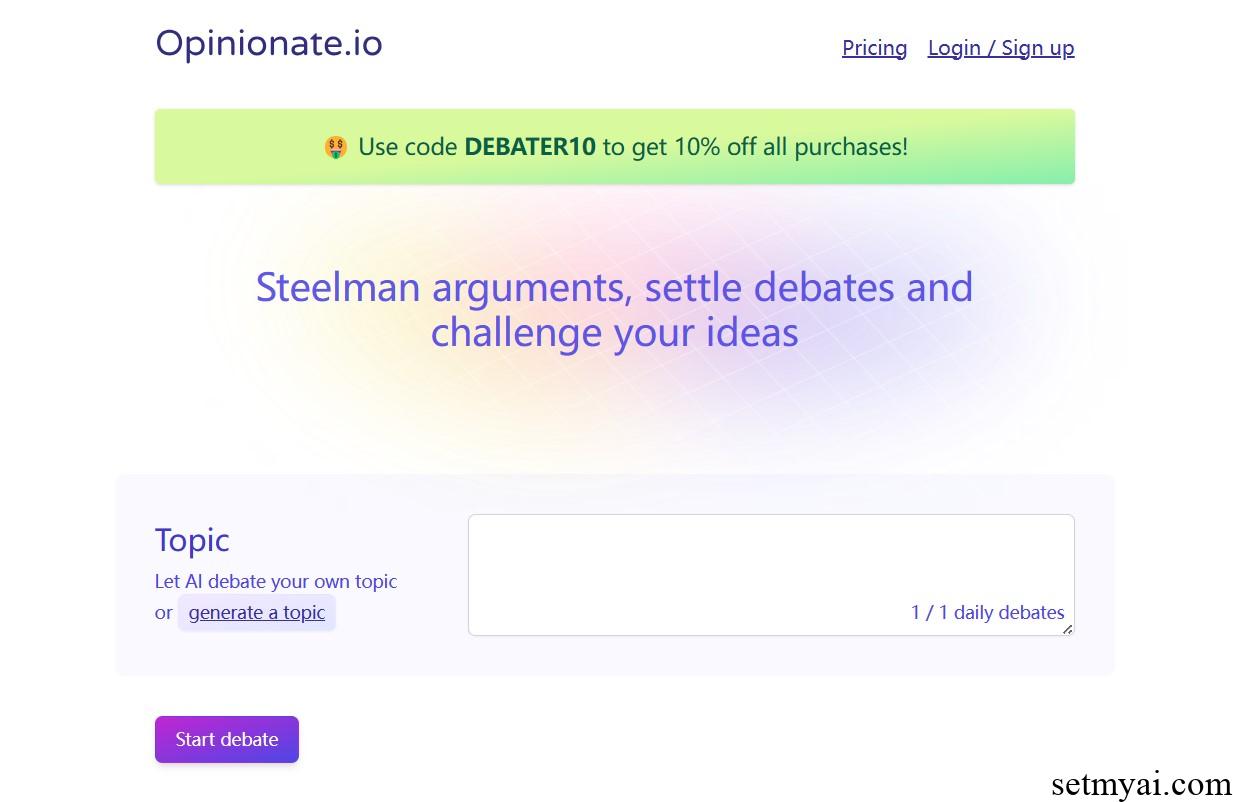This screenshot has width=1233, height=802.
Task: Click the Topic heading
Action: click(192, 540)
